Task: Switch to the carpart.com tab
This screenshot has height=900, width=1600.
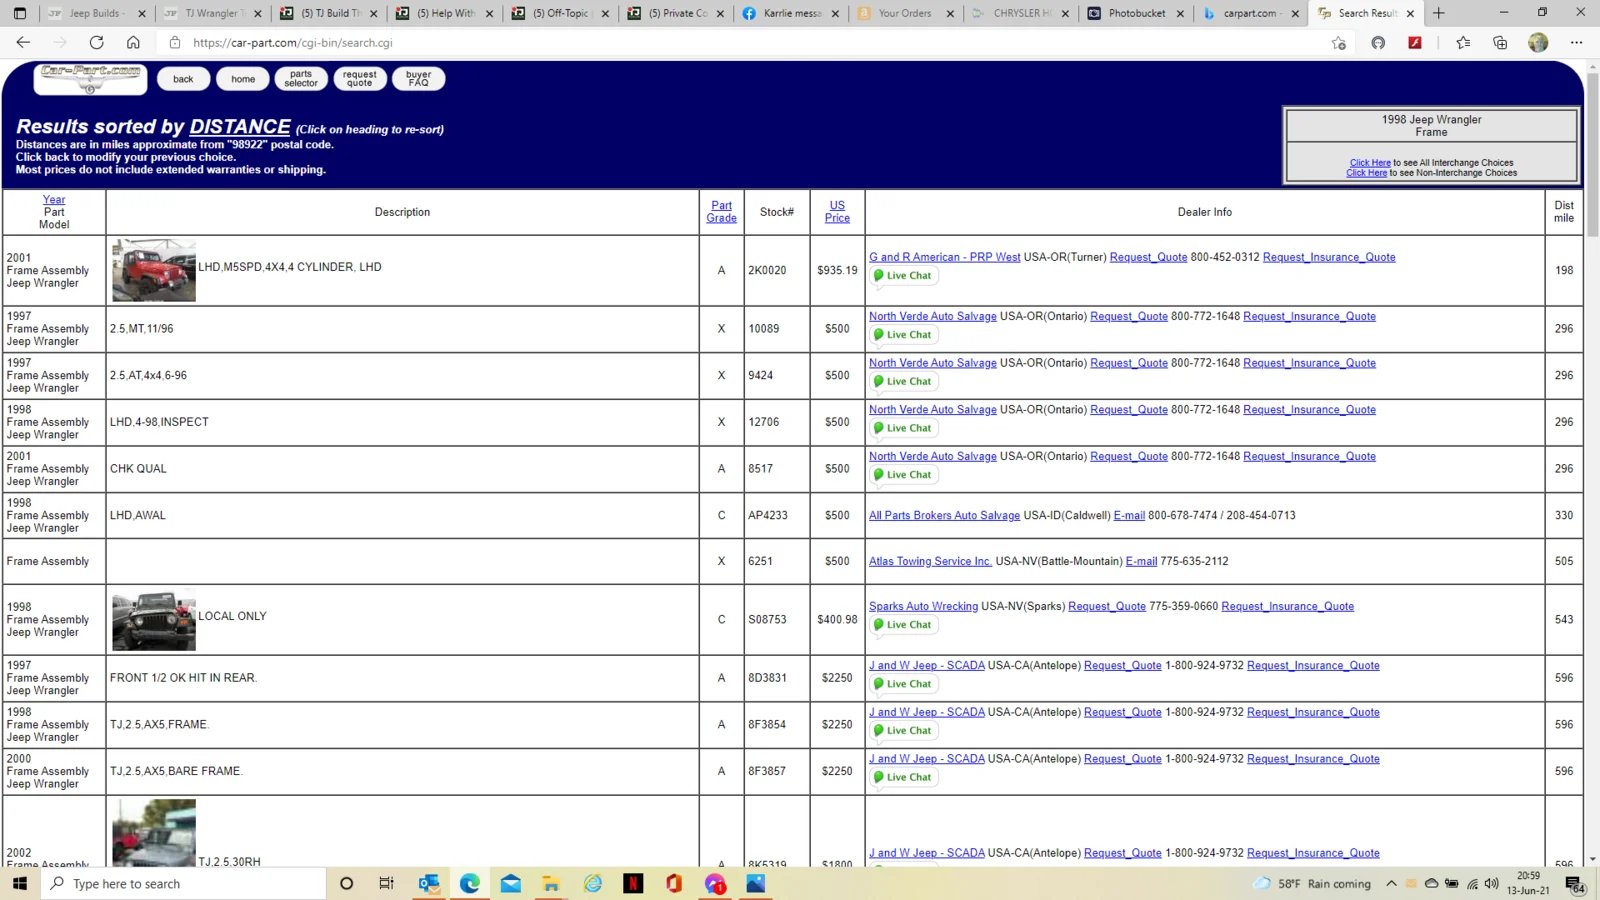Action: coord(1251,13)
